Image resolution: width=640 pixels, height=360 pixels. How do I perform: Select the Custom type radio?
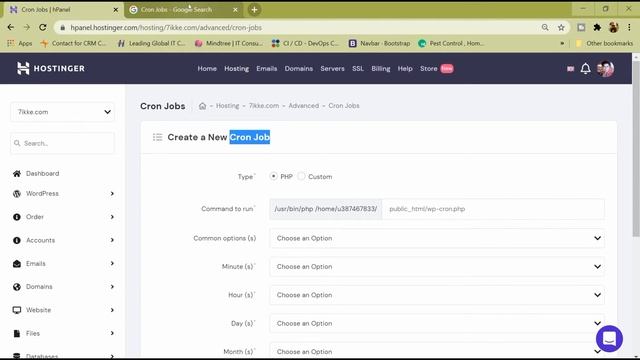pyautogui.click(x=301, y=176)
